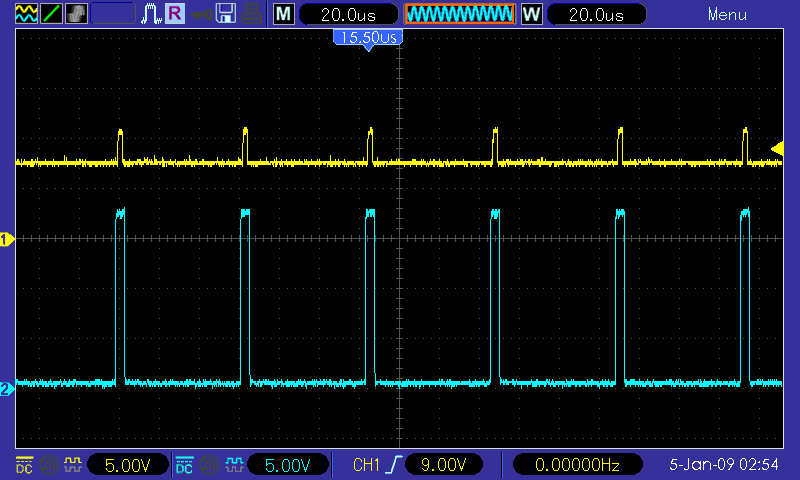The width and height of the screenshot is (800, 480).
Task: Click the waveform memory overview bar
Action: pyautogui.click(x=460, y=14)
